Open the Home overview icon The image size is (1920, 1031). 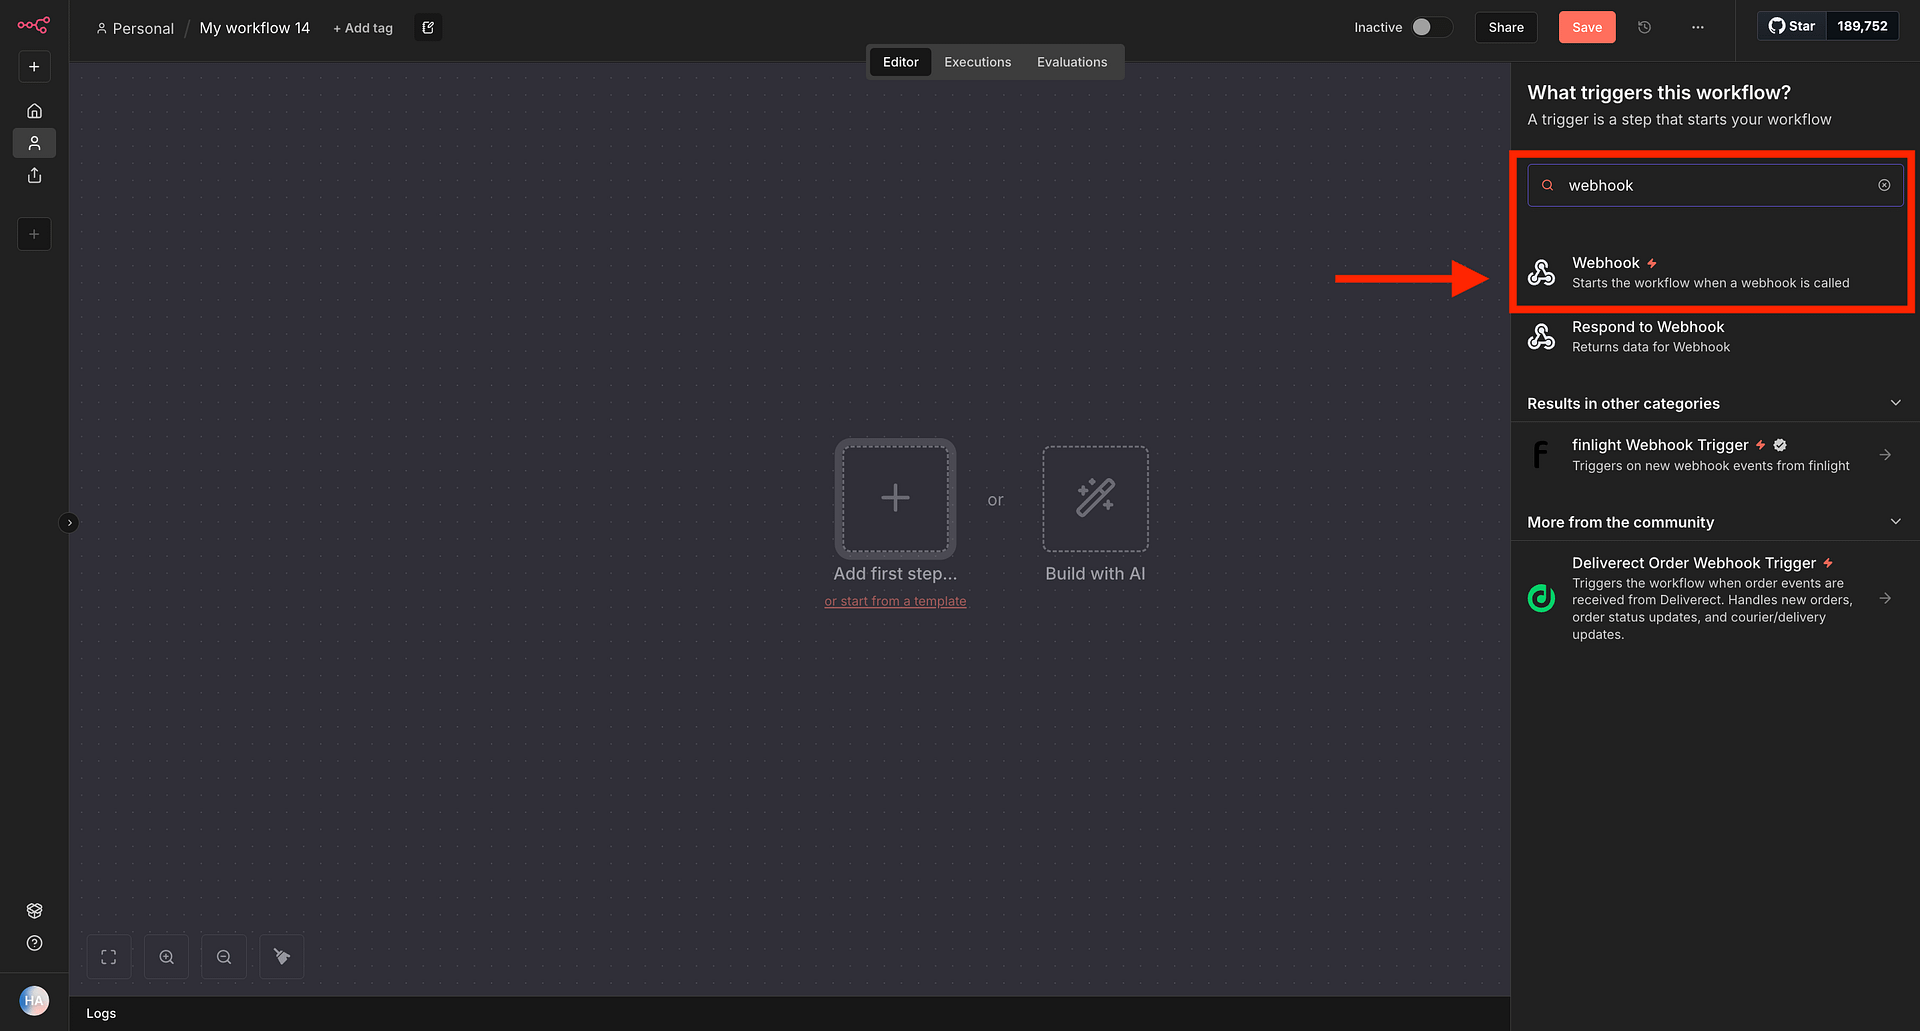(34, 111)
